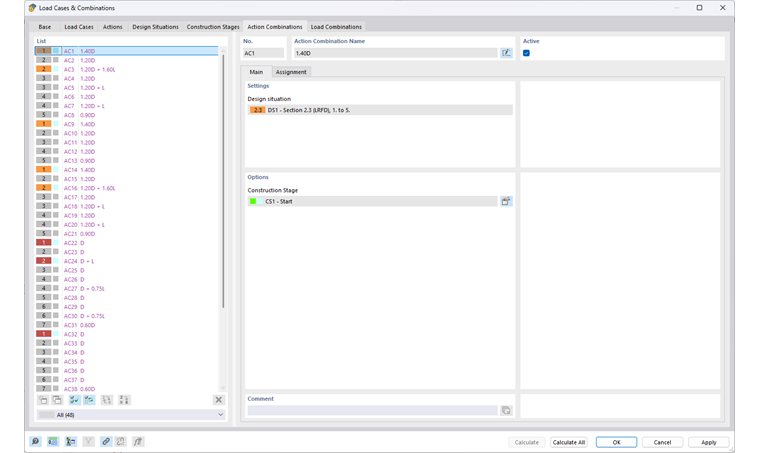Toggle the small checkbox square on the AC2 row

pos(56,60)
